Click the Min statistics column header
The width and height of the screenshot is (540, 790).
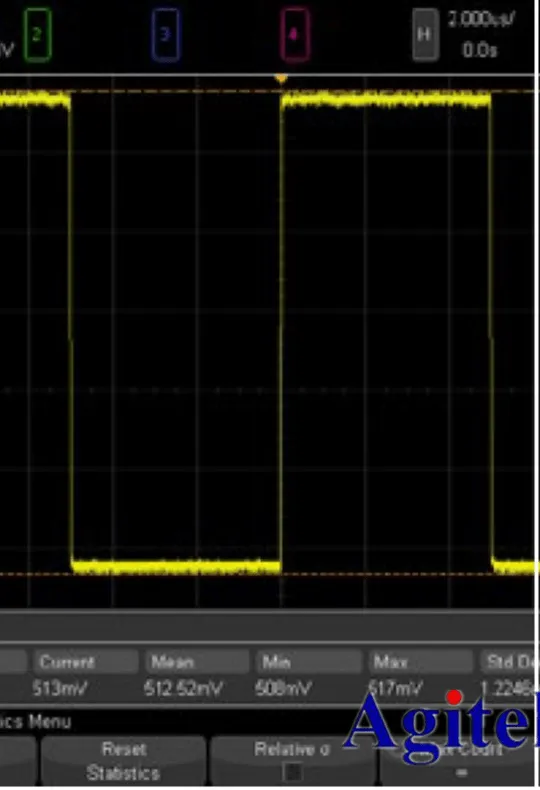pyautogui.click(x=277, y=662)
